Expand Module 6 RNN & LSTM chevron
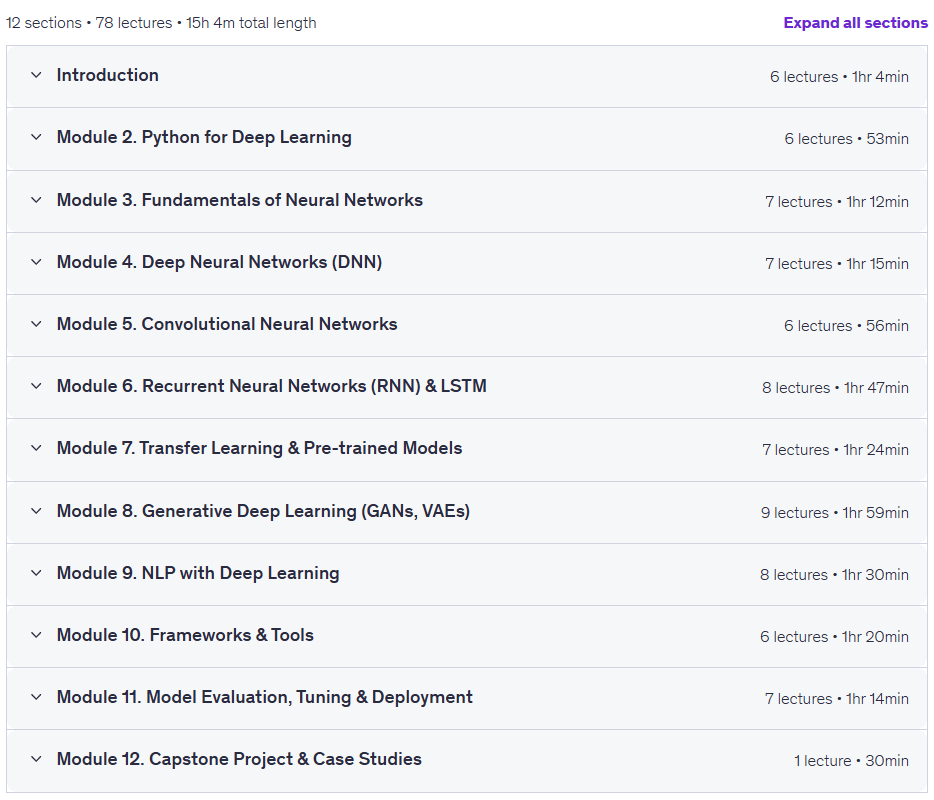934x800 pixels. pos(36,386)
